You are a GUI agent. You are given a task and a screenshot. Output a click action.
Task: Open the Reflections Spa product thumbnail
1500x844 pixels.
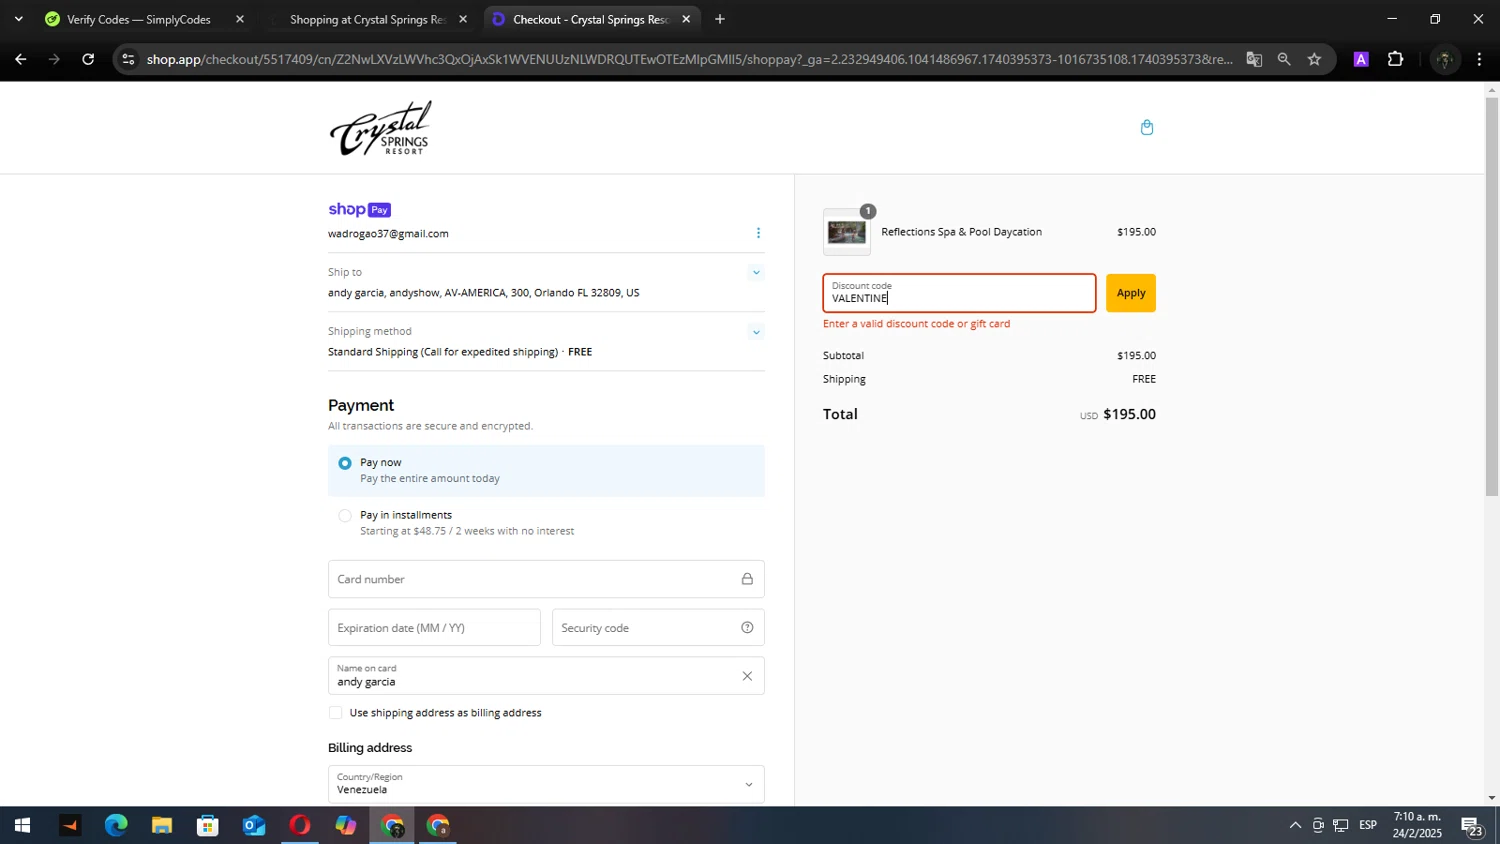847,232
